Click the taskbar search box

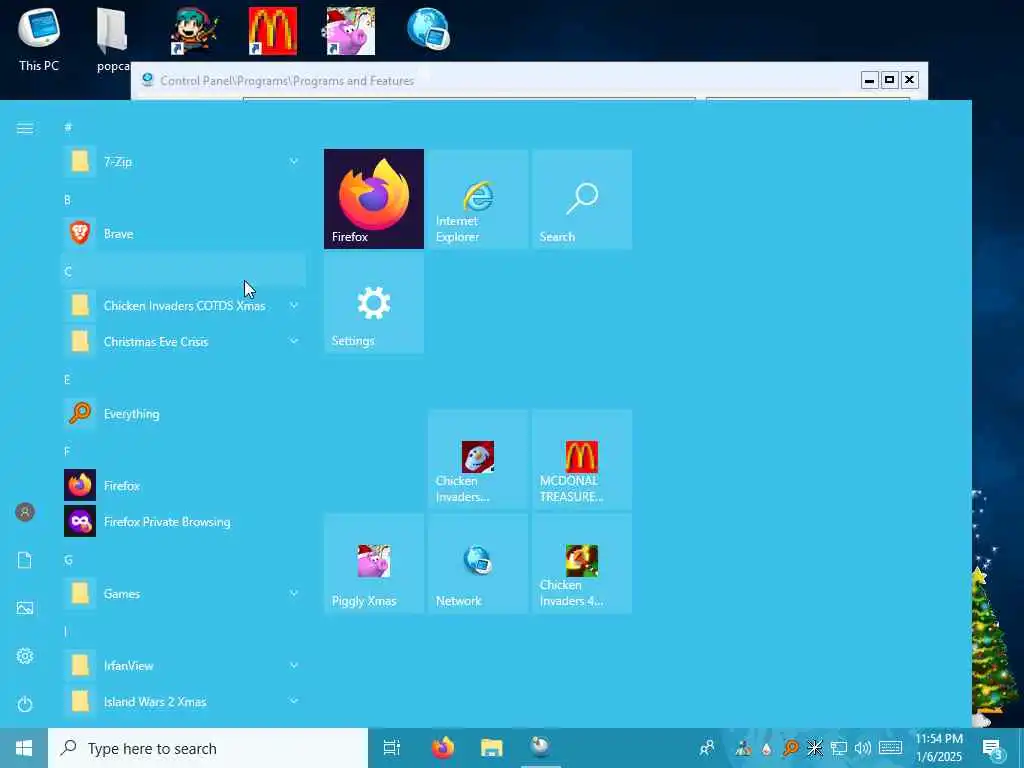tap(208, 748)
